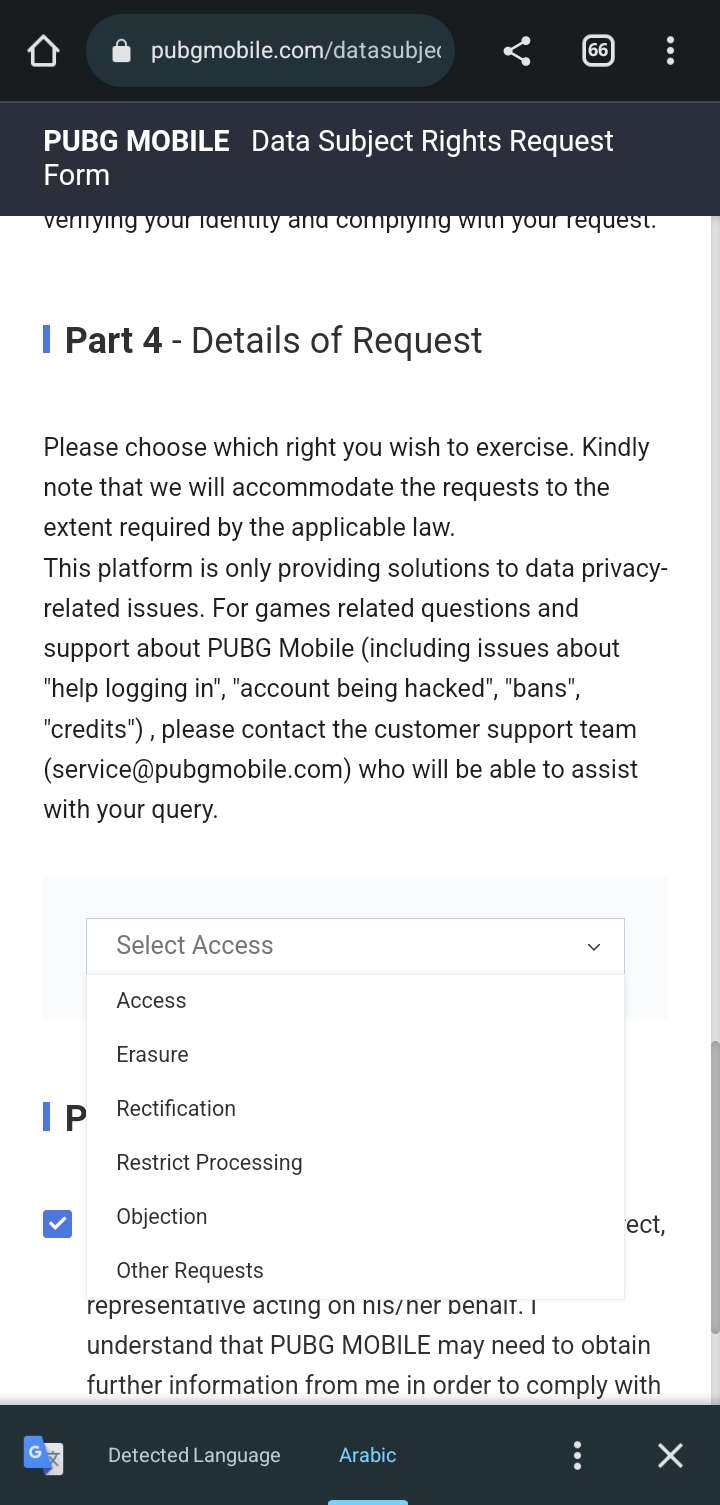
Task: Collapse the Select Access dropdown
Action: [593, 946]
